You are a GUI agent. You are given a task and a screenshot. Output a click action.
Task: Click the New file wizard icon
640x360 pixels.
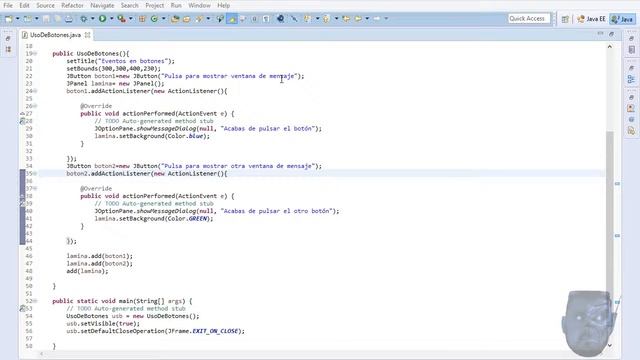coord(9,19)
